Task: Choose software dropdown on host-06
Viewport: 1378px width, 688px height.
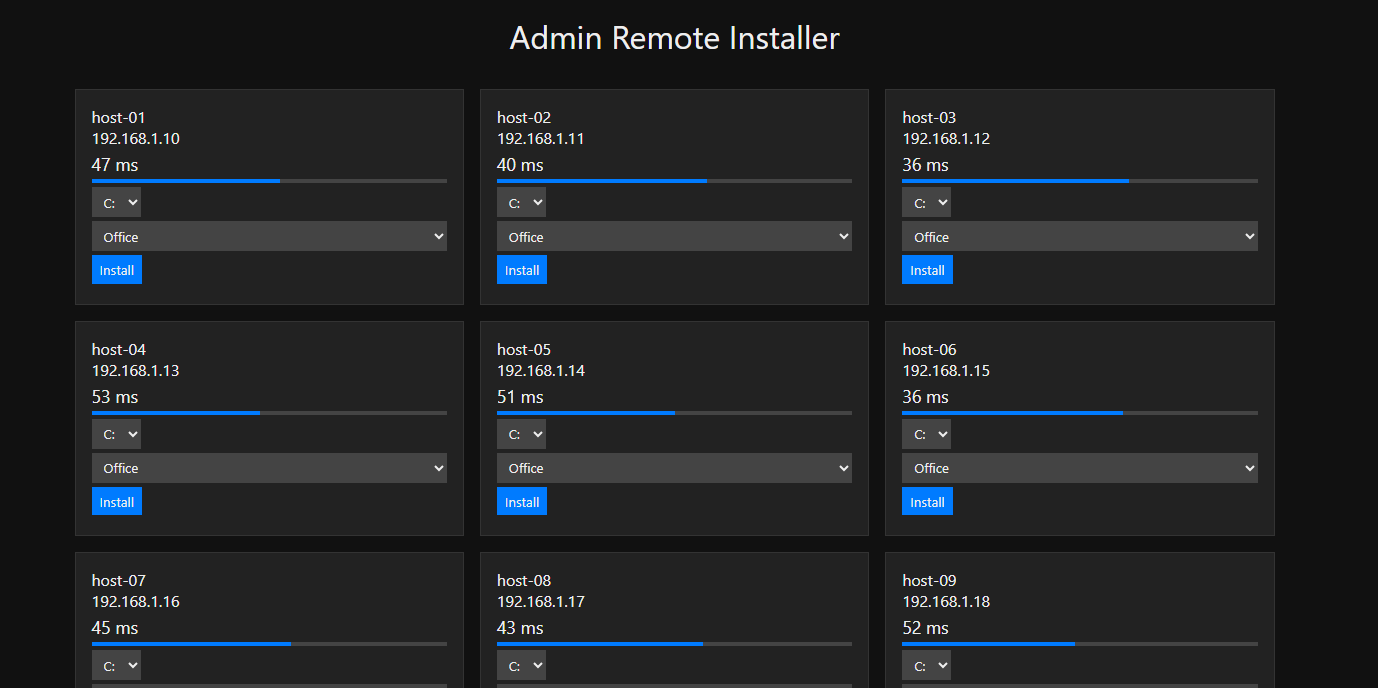Action: click(x=1079, y=468)
